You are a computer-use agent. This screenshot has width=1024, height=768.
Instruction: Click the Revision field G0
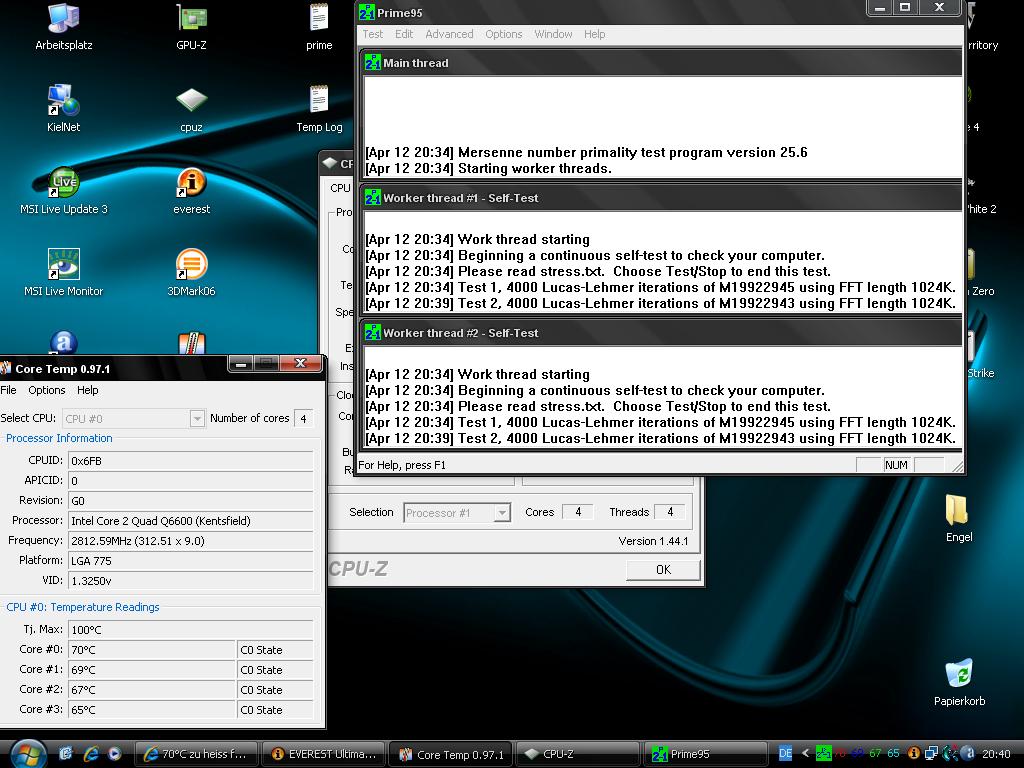[191, 500]
